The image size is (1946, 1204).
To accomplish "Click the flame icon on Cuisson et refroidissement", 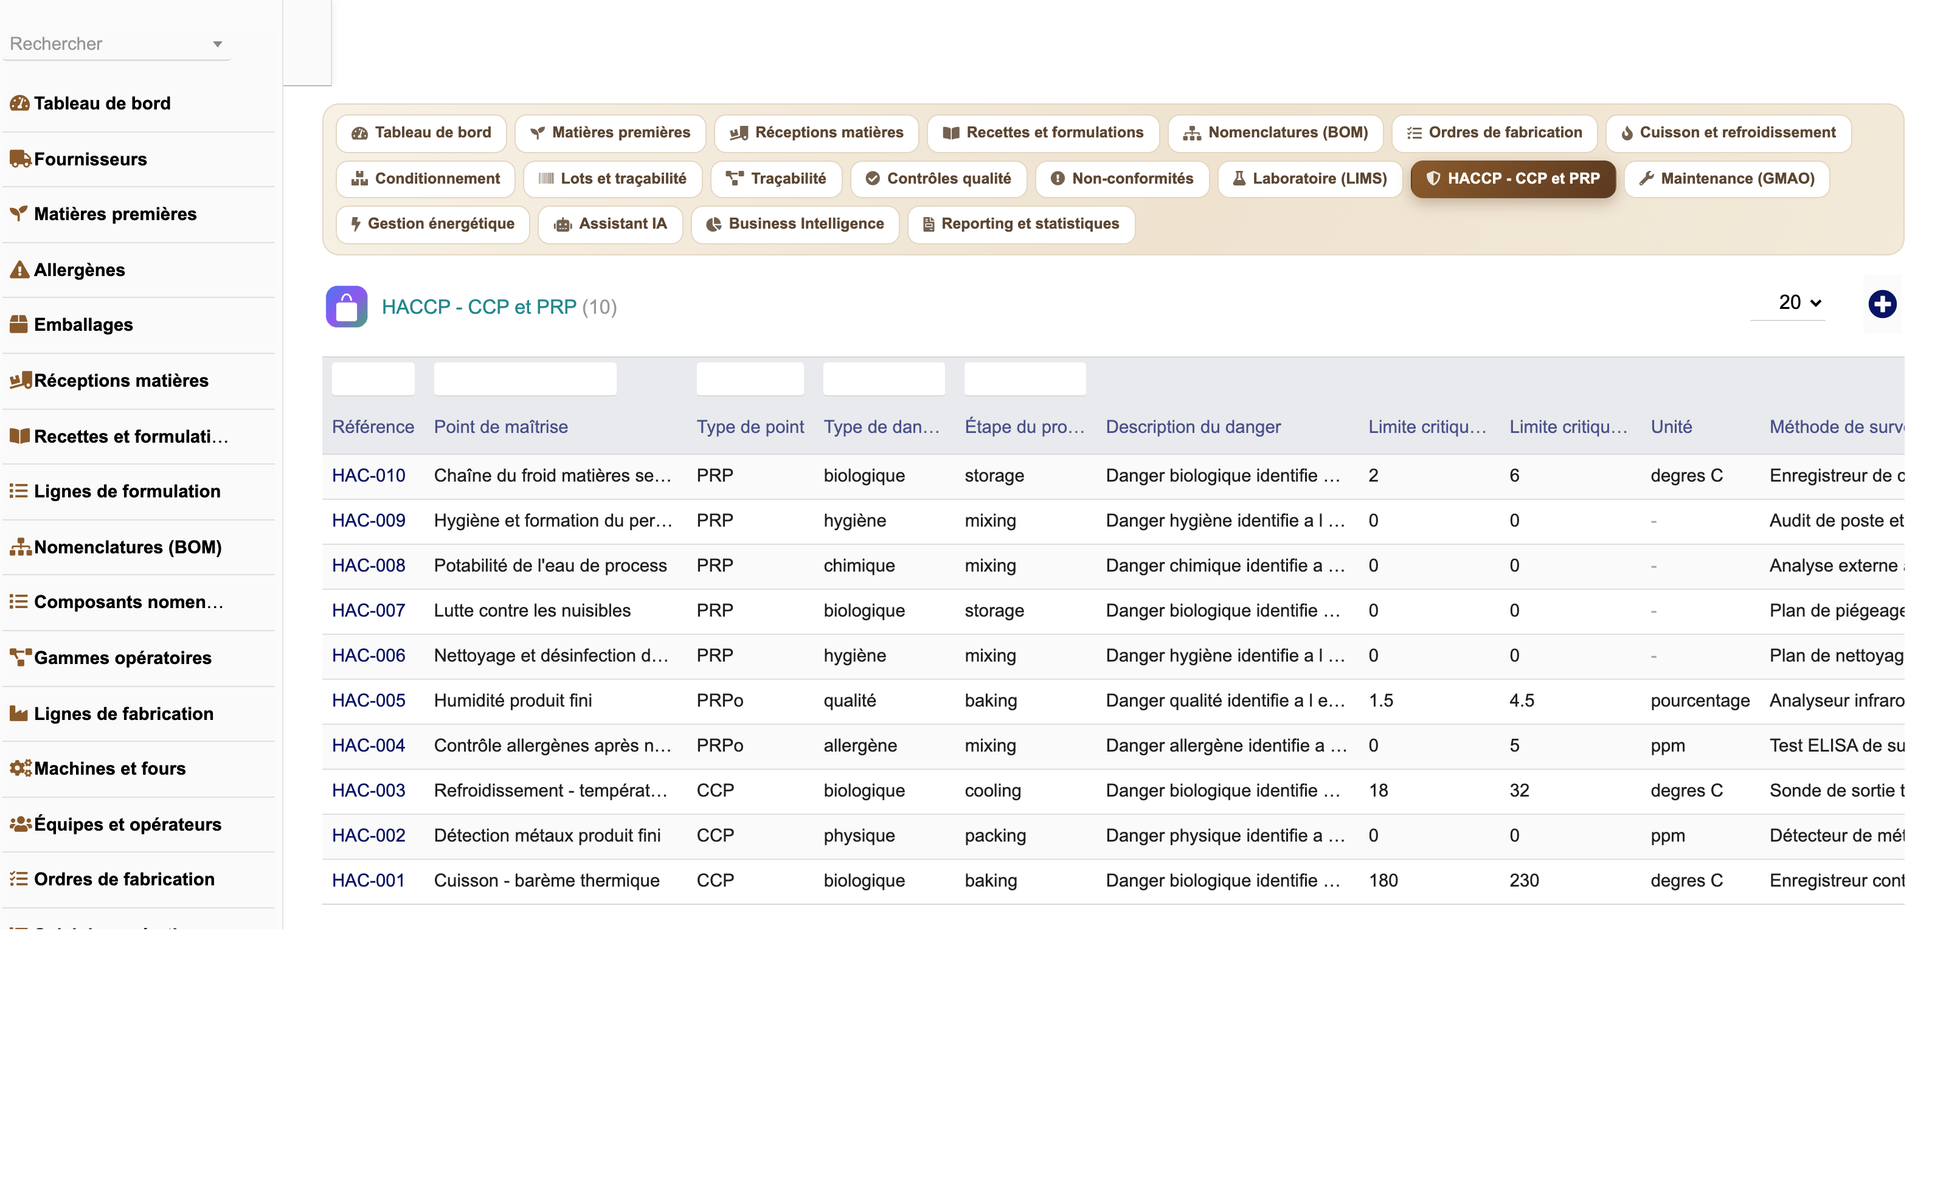I will 1627,133.
